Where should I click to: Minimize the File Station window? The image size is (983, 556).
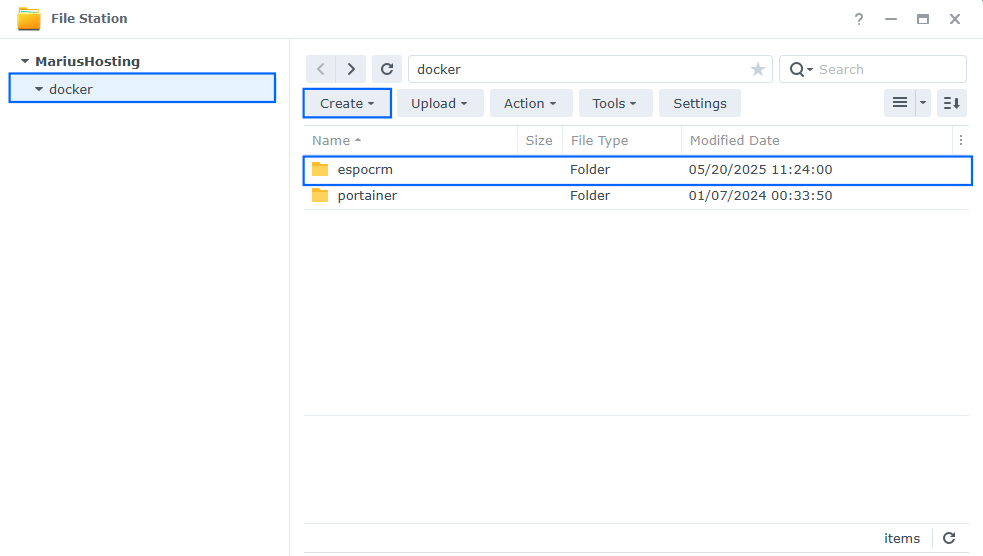pyautogui.click(x=891, y=19)
